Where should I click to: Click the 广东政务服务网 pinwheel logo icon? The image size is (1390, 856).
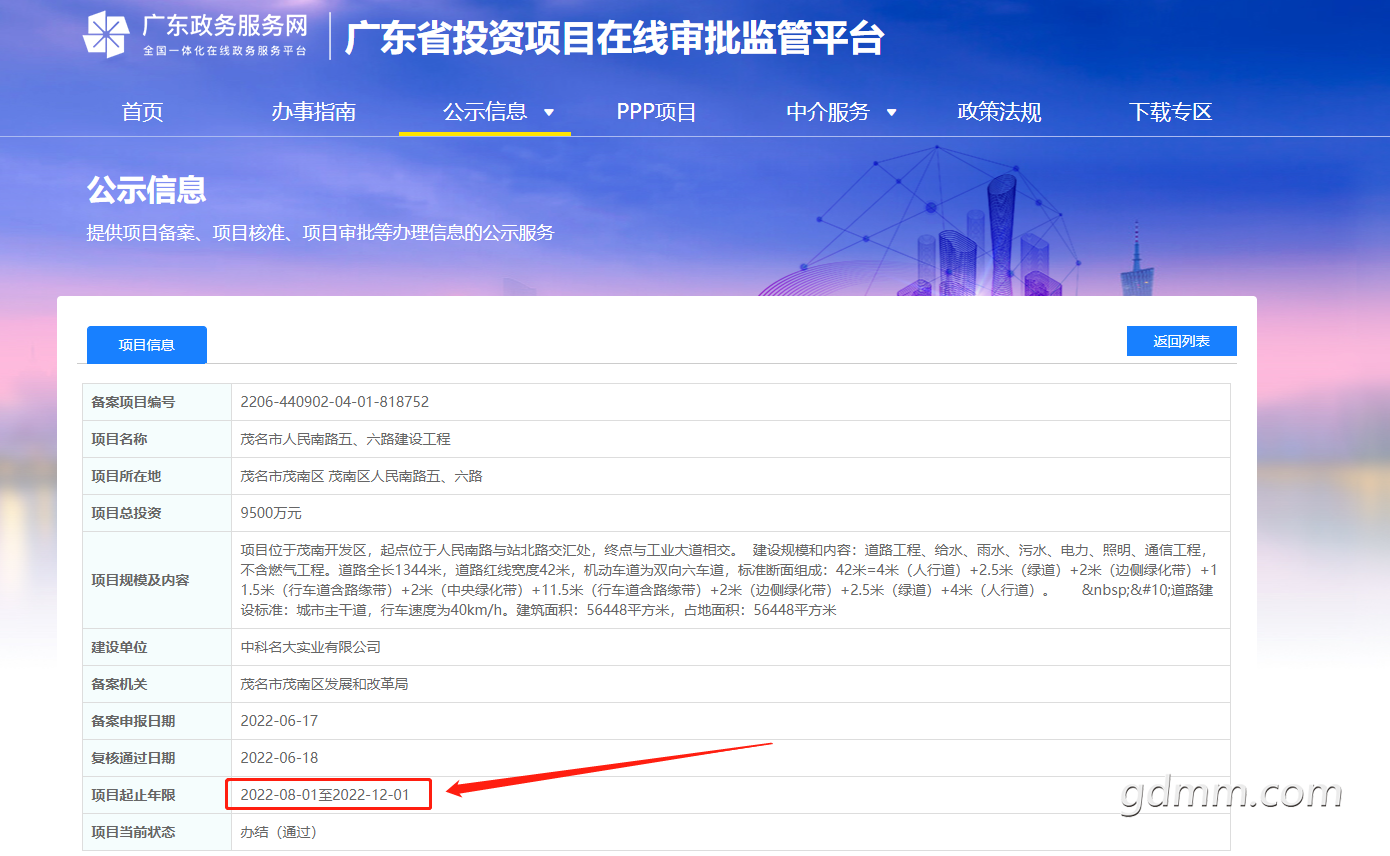[x=105, y=33]
